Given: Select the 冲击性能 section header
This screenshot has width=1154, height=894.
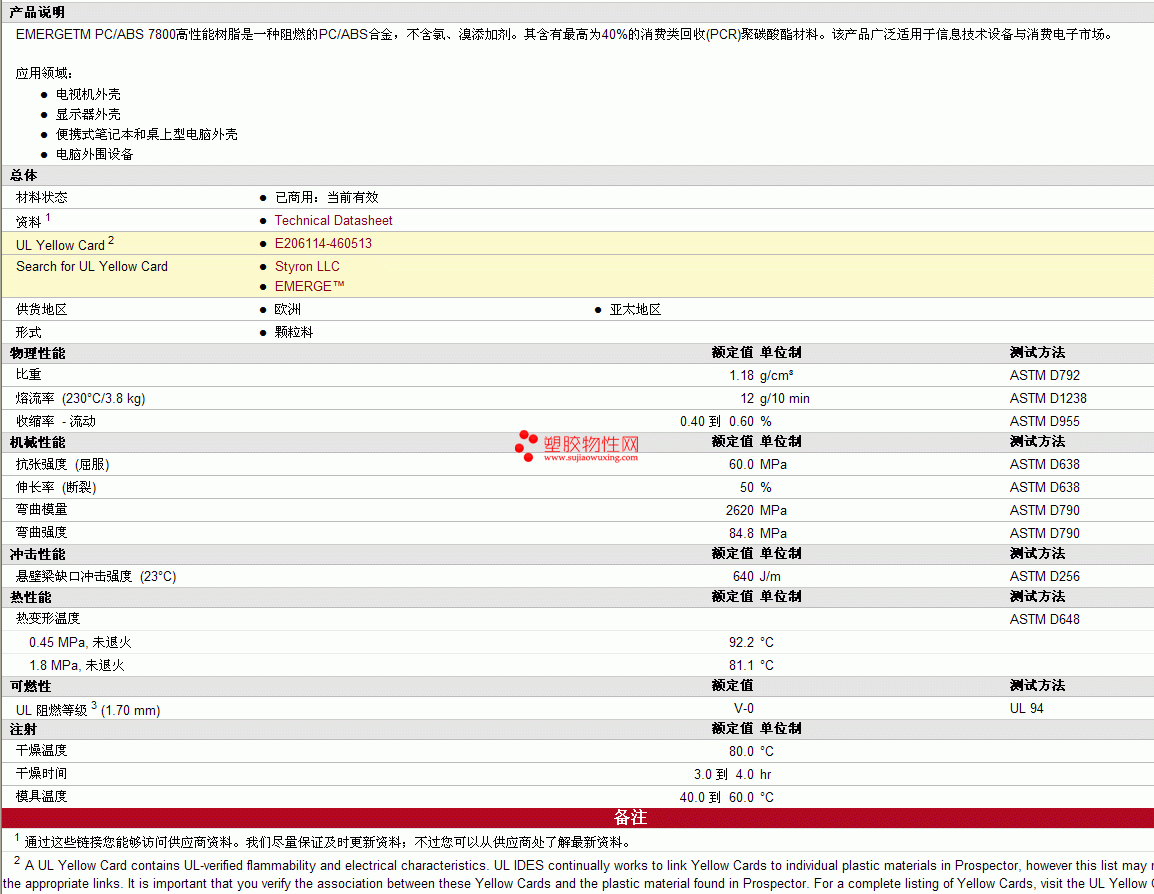Looking at the screenshot, I should [x=37, y=554].
